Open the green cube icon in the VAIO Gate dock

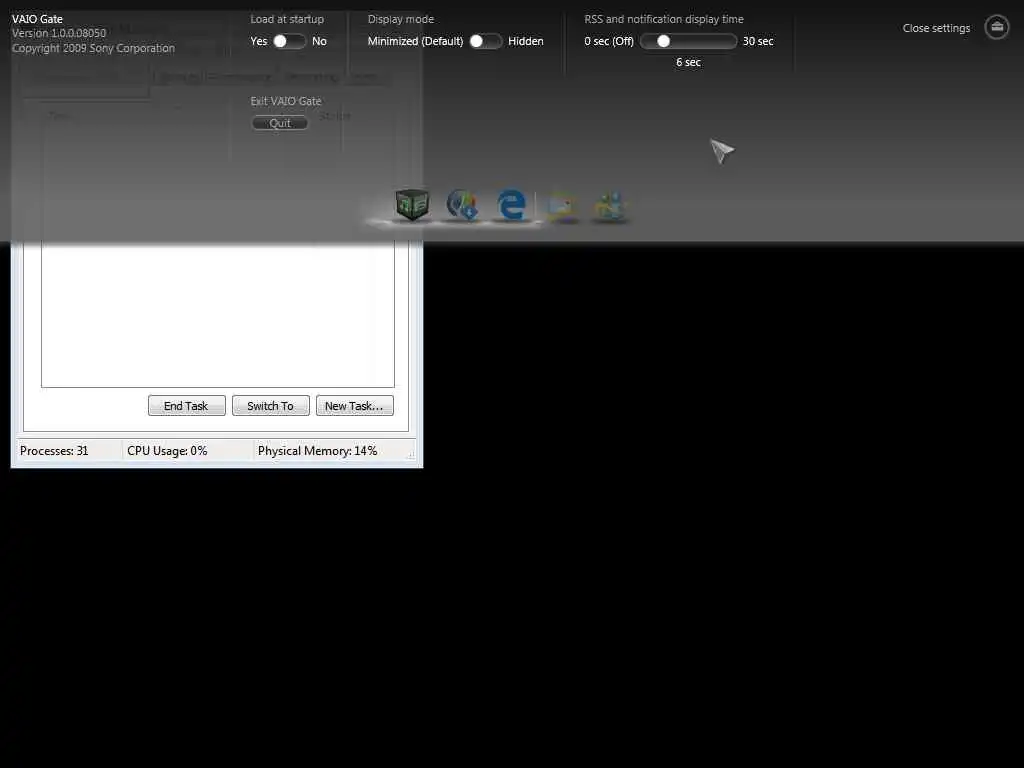point(412,204)
